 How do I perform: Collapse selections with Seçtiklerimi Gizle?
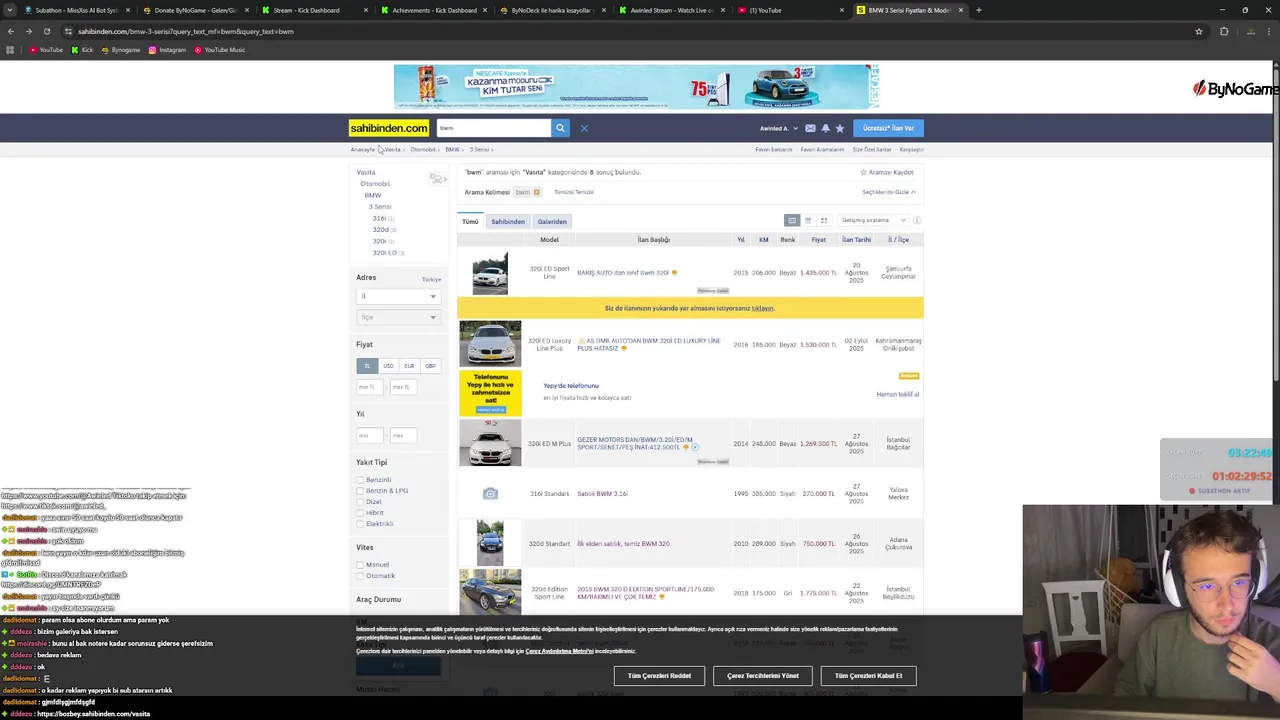click(888, 192)
